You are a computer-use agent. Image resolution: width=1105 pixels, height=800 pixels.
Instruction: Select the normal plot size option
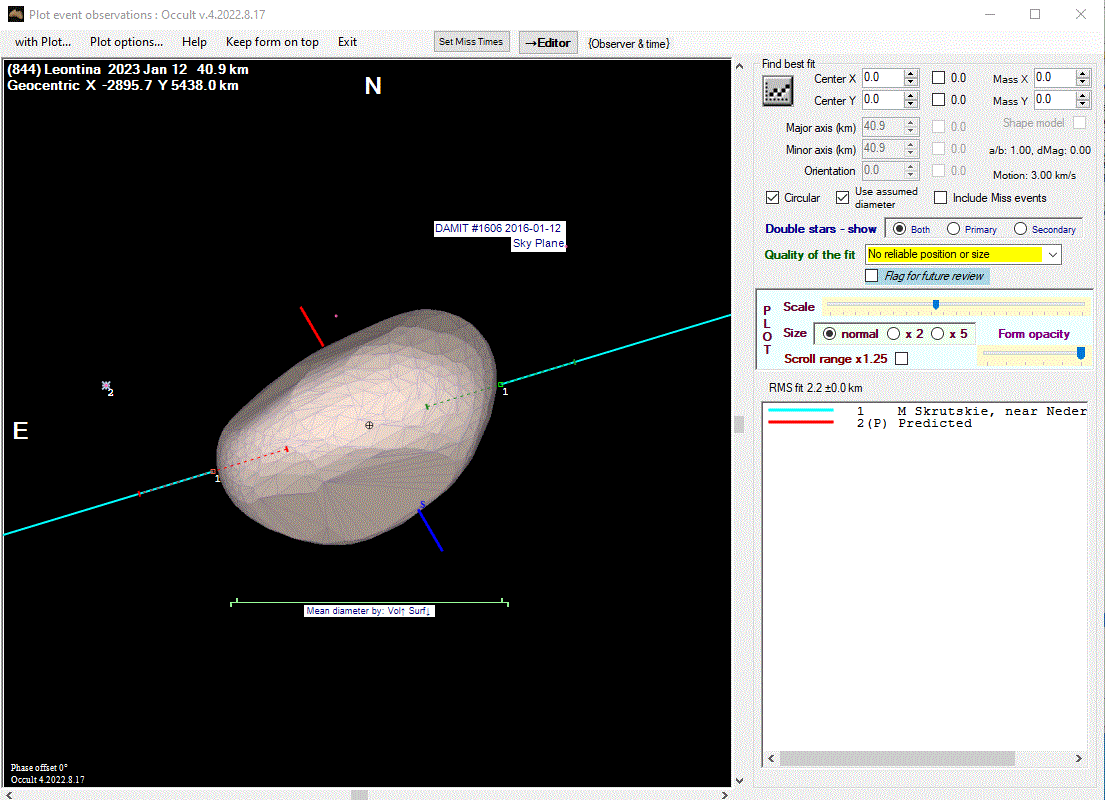[x=829, y=333]
